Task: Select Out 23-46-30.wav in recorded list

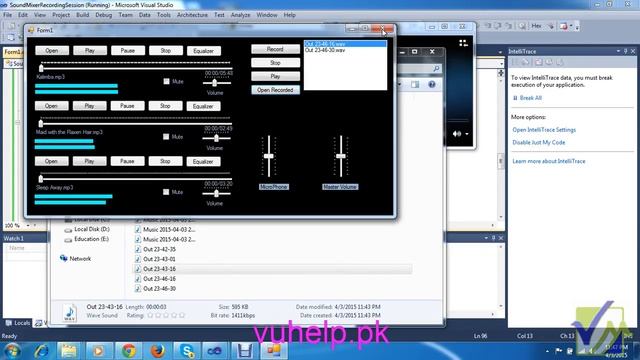Action: tap(325, 50)
